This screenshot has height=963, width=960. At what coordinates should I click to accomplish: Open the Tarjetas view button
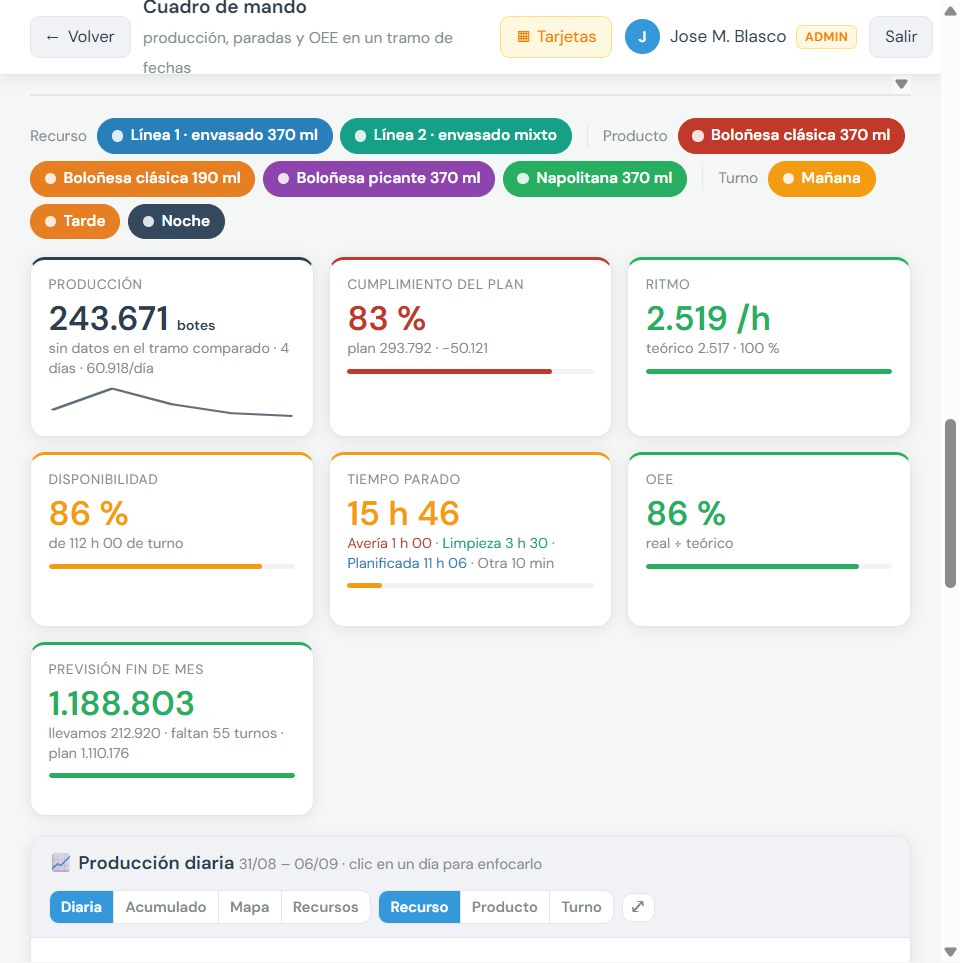(x=556, y=37)
